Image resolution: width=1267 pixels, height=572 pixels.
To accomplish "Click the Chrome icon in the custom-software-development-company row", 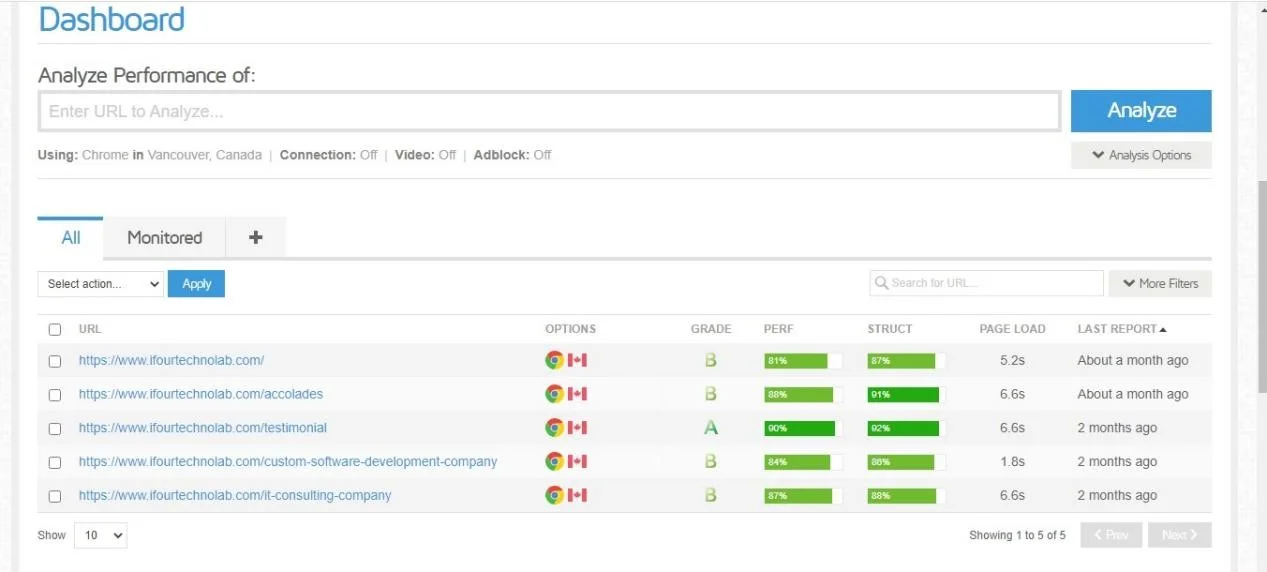I will point(554,461).
